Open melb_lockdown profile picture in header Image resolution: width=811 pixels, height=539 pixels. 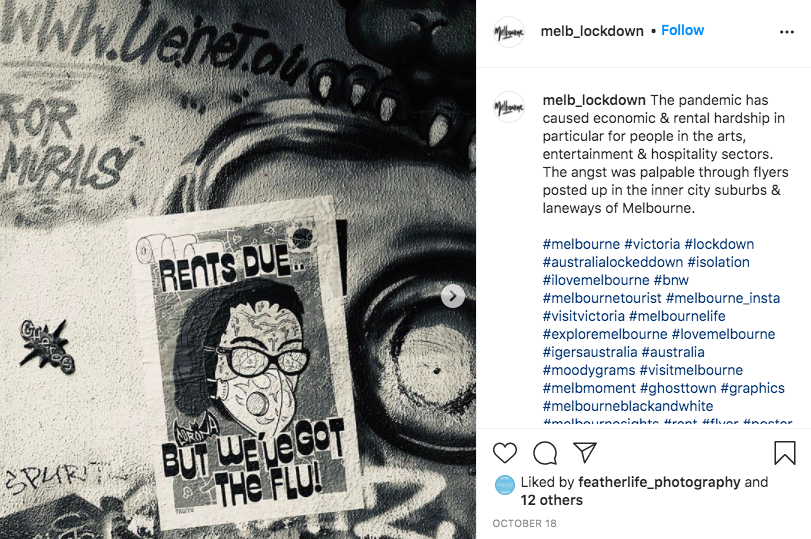tap(509, 32)
